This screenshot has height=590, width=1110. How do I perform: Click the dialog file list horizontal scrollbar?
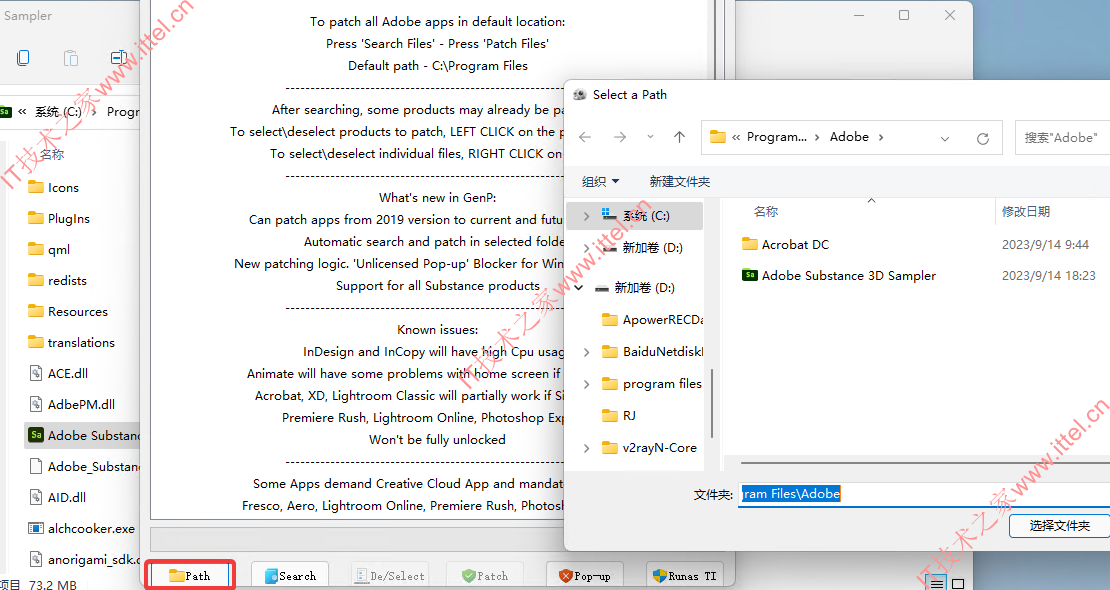tap(925, 463)
